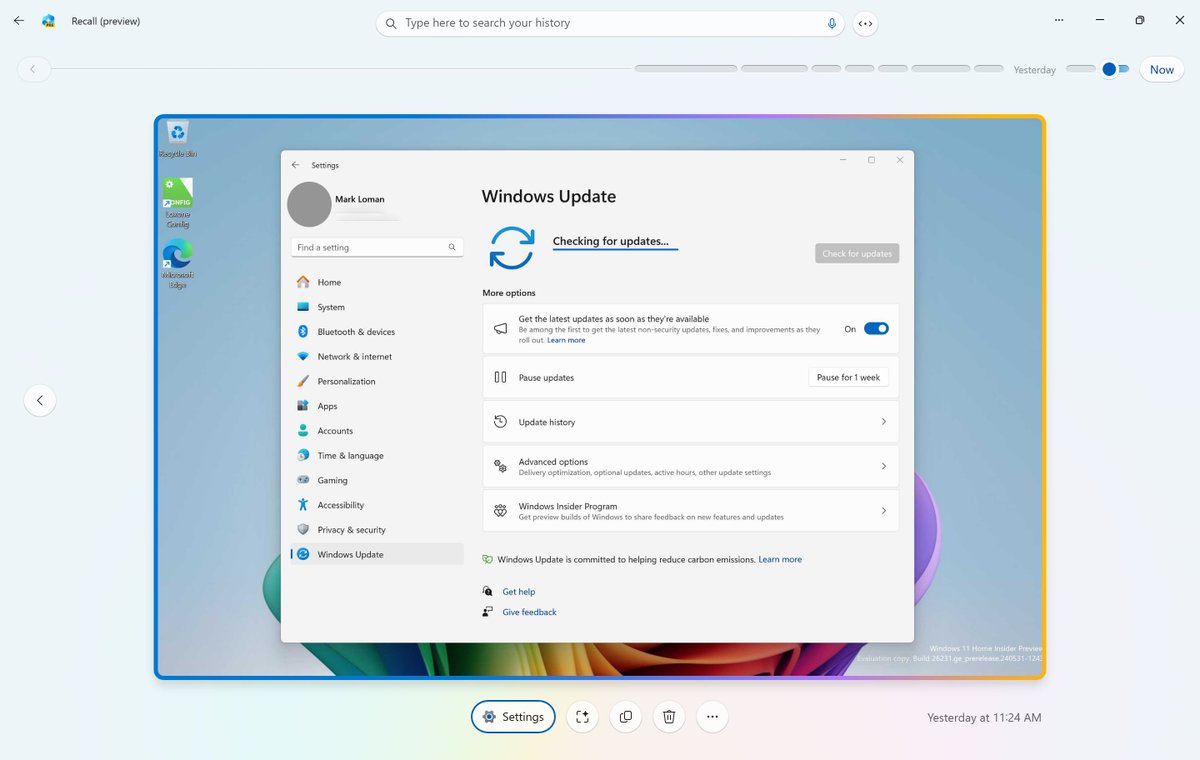The width and height of the screenshot is (1200, 760).
Task: Click the blue timeline position handle
Action: [1109, 69]
